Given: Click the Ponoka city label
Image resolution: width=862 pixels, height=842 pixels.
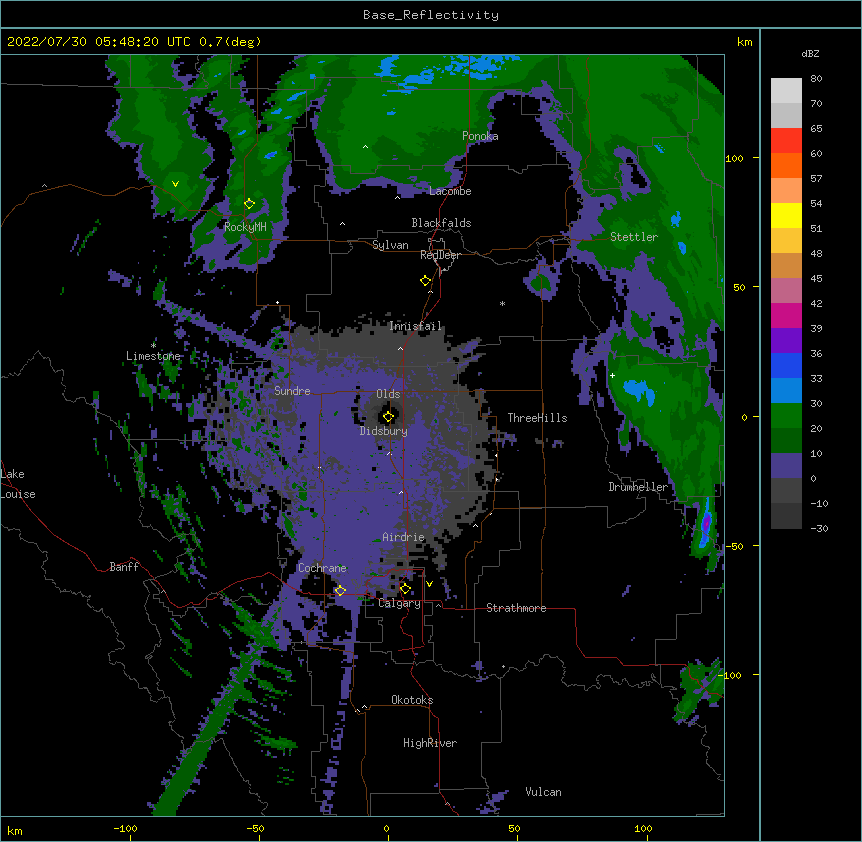Looking at the screenshot, I should [x=480, y=136].
